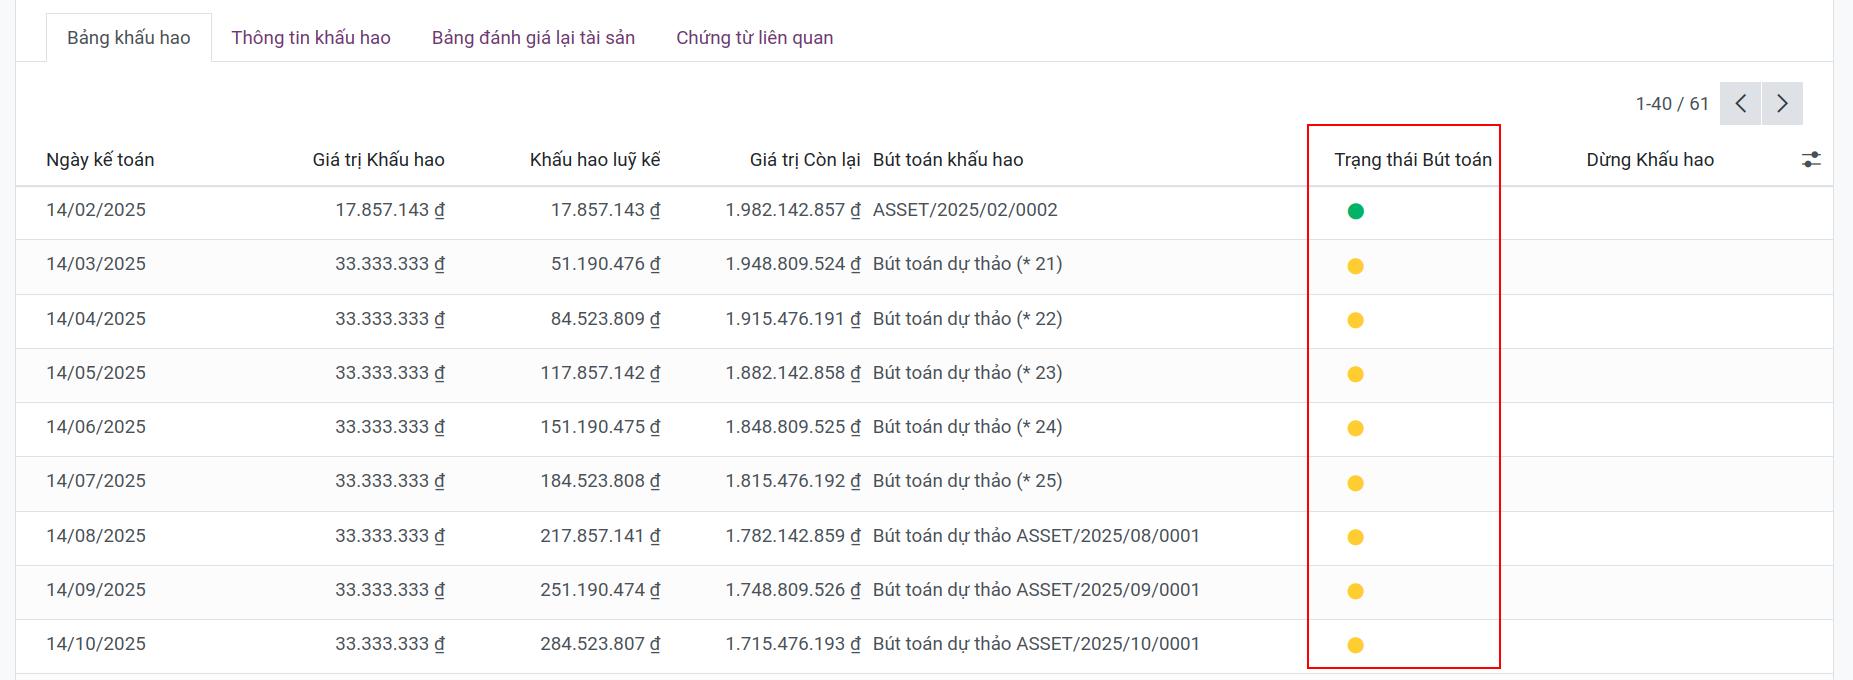Click draft entry Bút toán dự thảo (* 25)

pyautogui.click(x=968, y=481)
